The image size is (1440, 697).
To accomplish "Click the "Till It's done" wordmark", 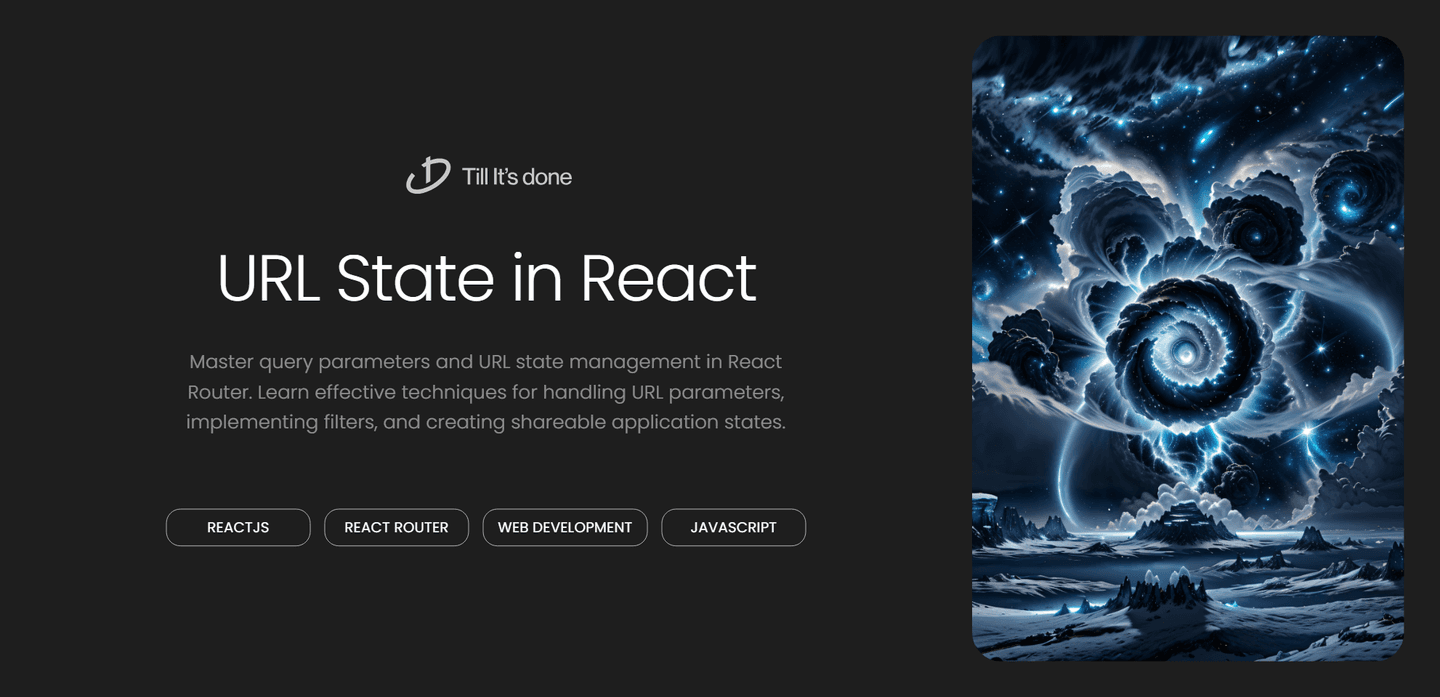I will coord(516,176).
